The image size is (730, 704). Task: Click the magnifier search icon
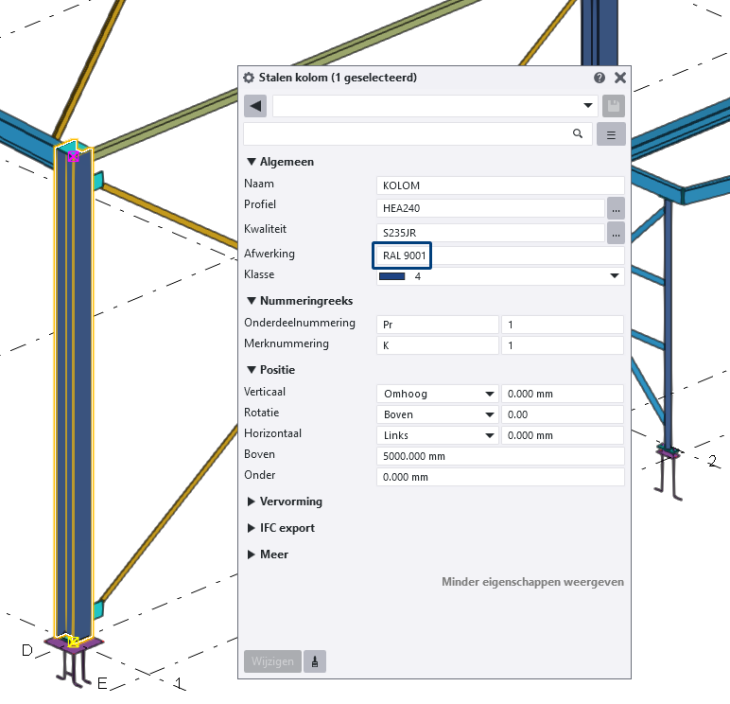click(577, 134)
